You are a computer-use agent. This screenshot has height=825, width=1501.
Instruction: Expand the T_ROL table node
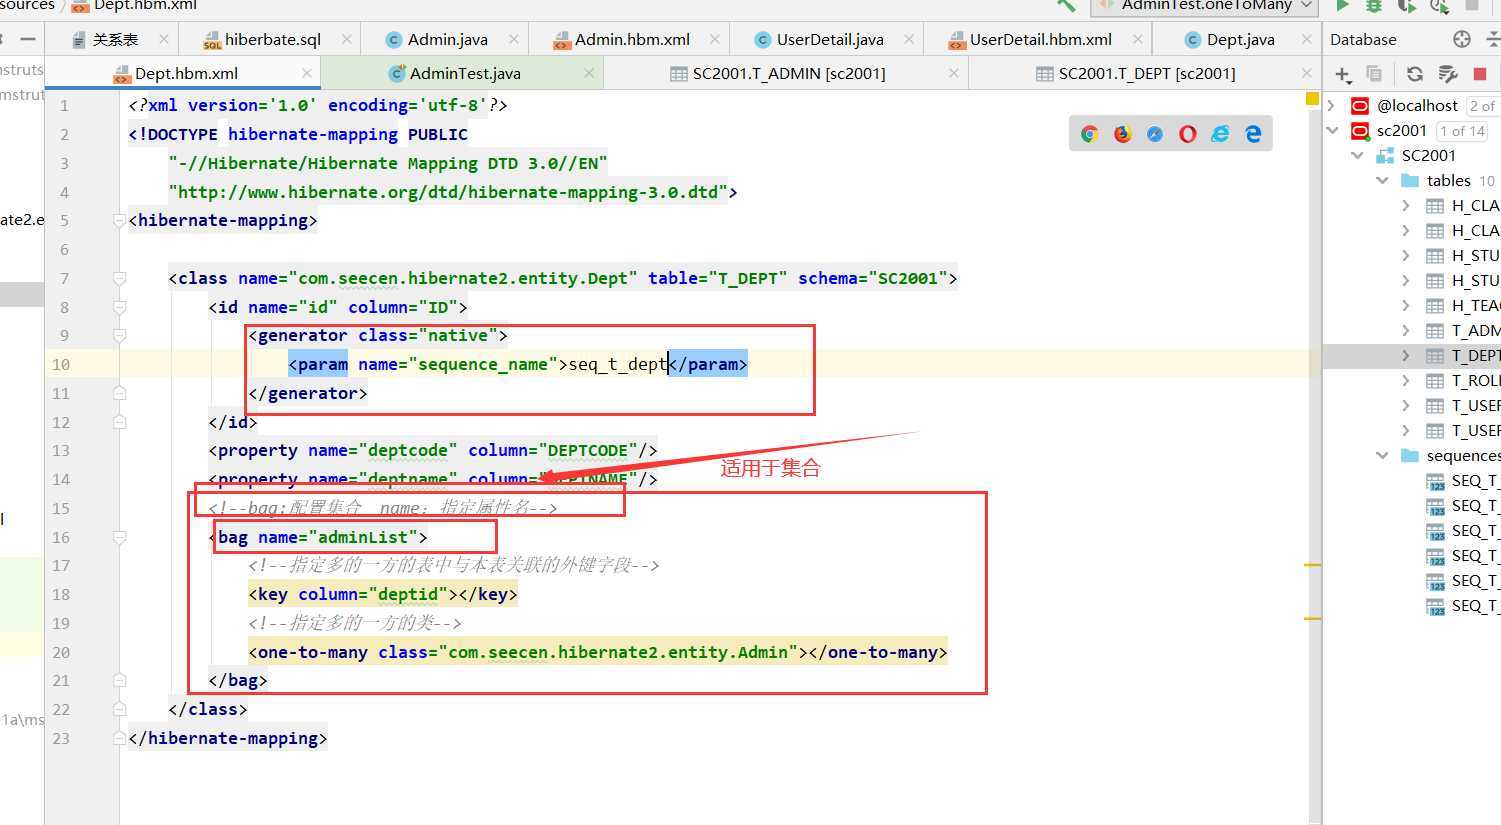1406,380
